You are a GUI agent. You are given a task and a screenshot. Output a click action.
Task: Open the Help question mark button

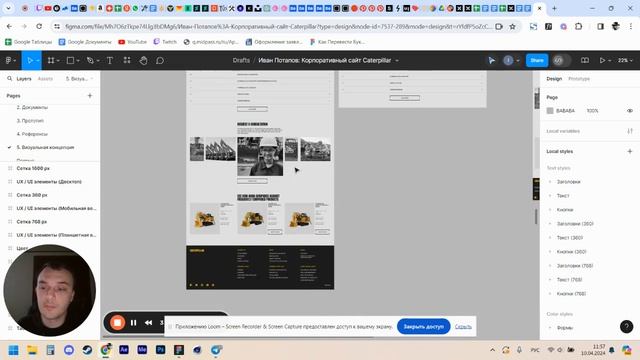coord(627,327)
